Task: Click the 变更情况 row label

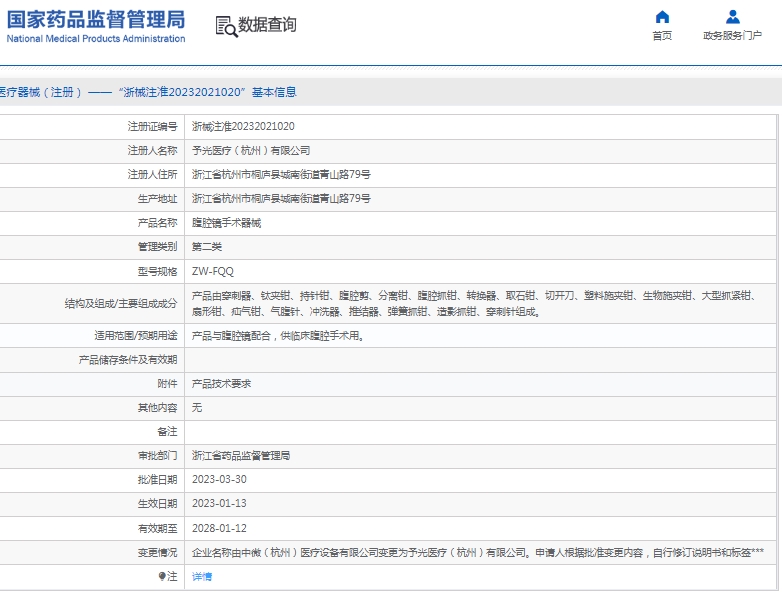Action: coord(158,553)
